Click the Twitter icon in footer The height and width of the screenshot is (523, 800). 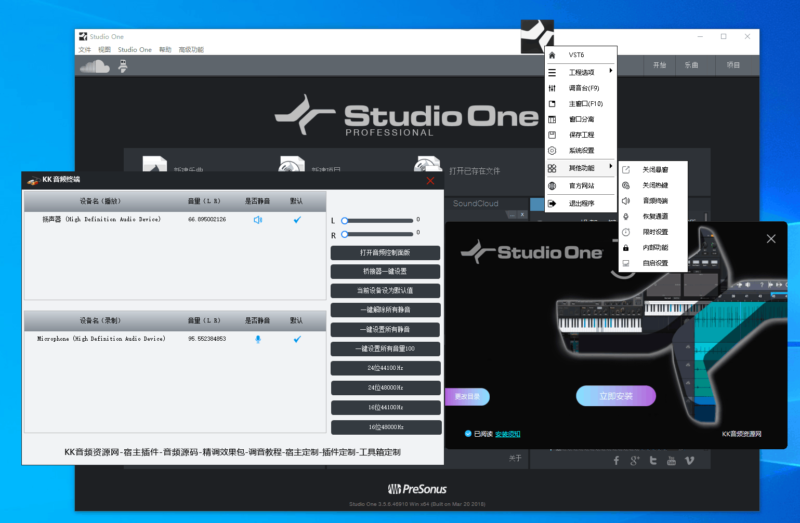coord(653,460)
